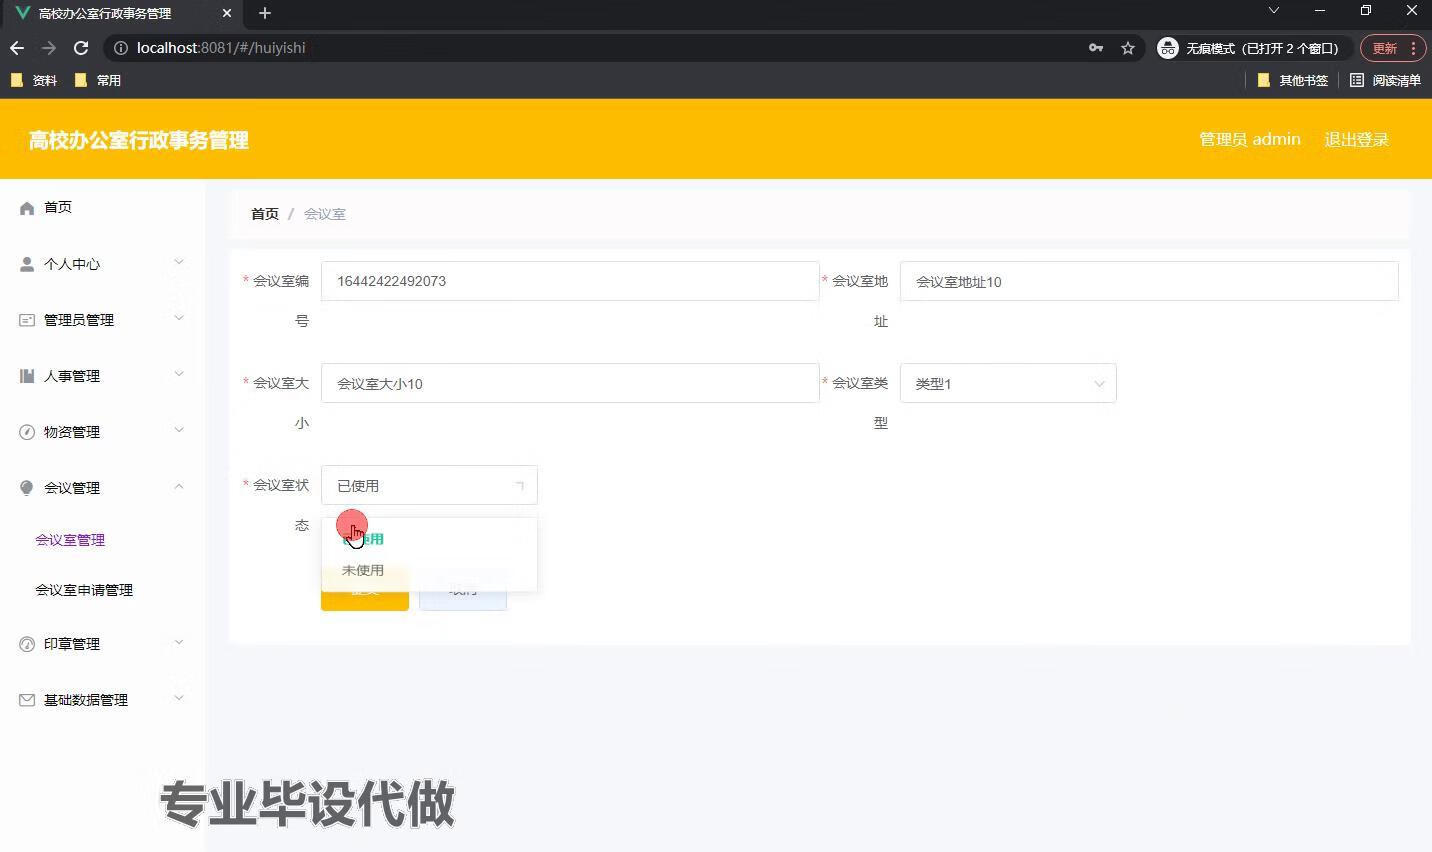Go to 首页 in sidebar
Viewport: 1432px width, 852px height.
(58, 208)
